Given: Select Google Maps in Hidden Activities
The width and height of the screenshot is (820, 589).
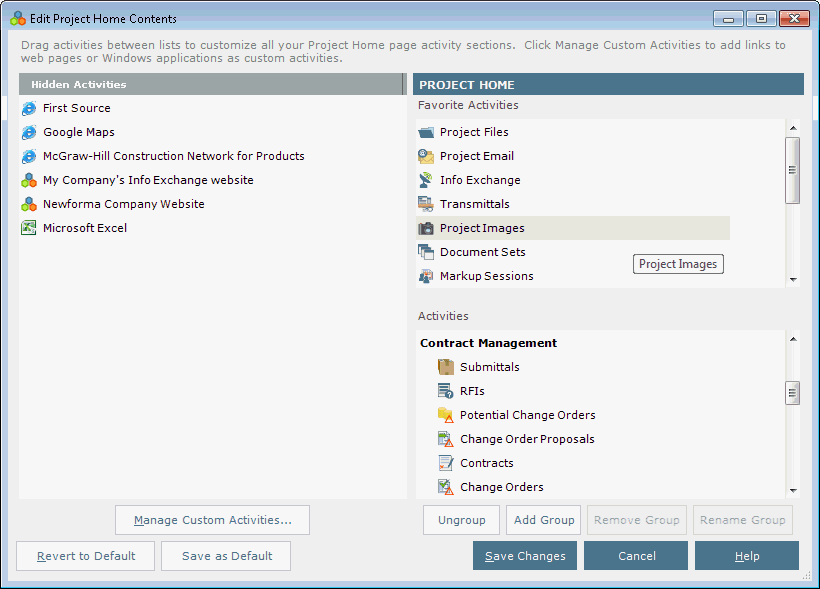Looking at the screenshot, I should [x=79, y=132].
